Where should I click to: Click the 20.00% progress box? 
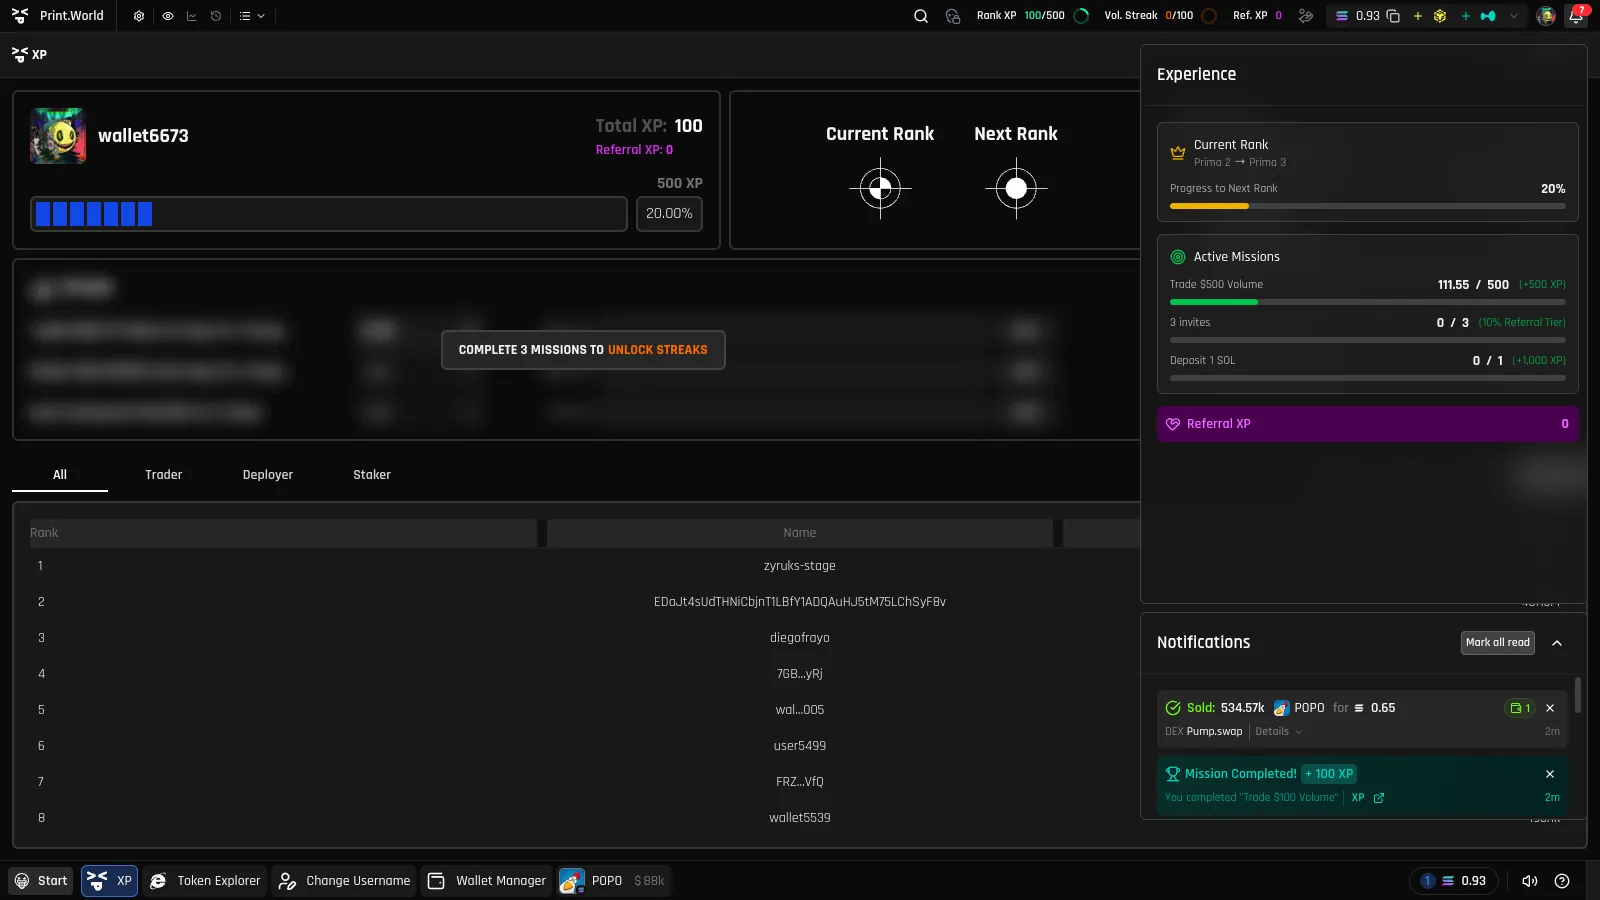point(669,214)
